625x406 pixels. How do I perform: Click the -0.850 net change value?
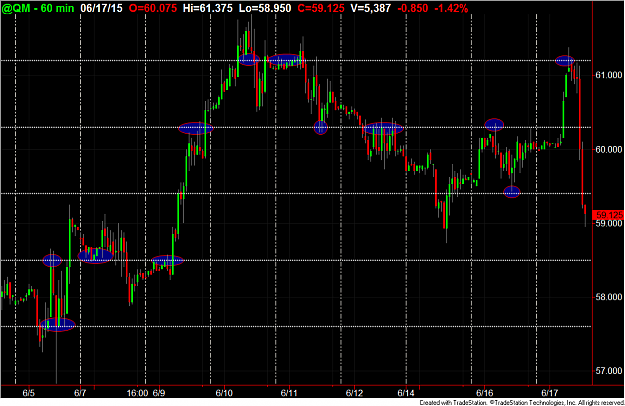tap(413, 8)
